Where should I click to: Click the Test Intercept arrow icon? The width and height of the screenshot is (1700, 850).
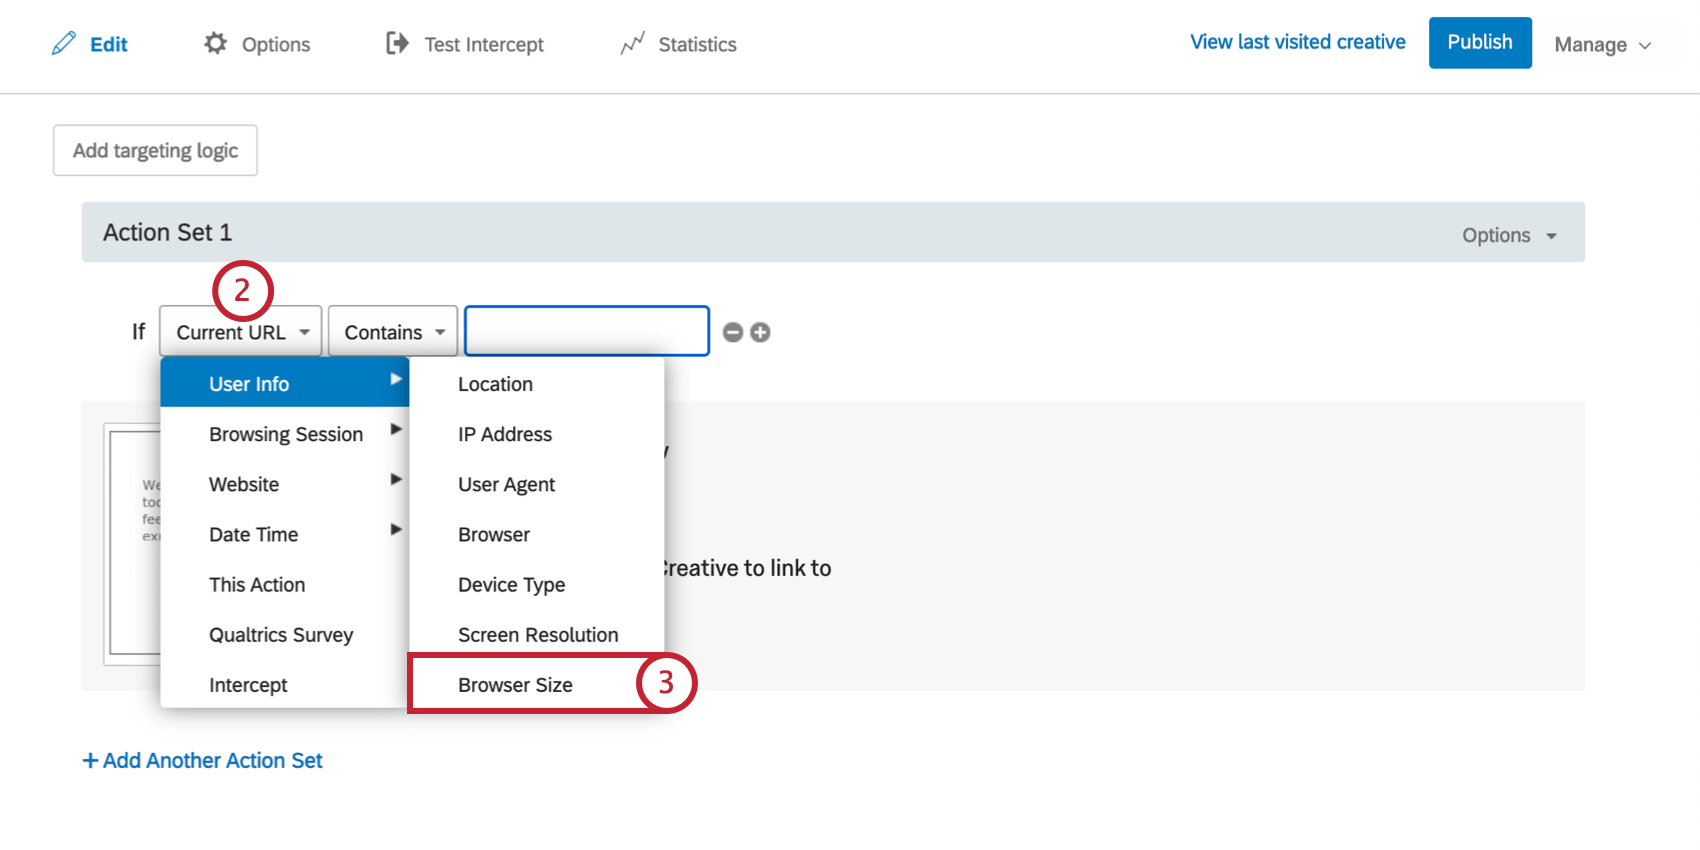point(397,43)
